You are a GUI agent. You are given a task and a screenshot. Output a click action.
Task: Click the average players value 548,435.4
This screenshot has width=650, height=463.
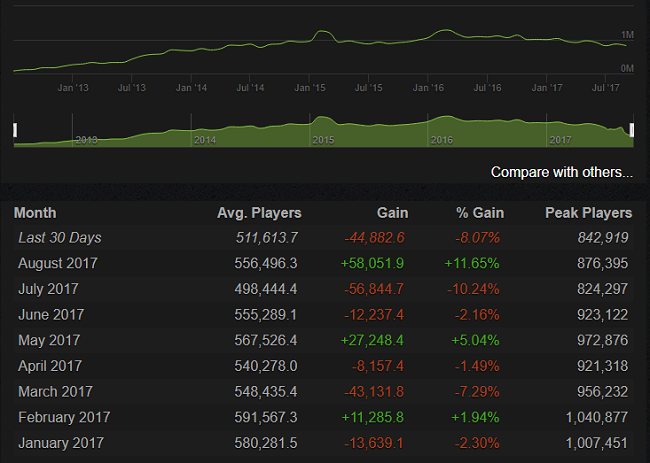coord(266,392)
